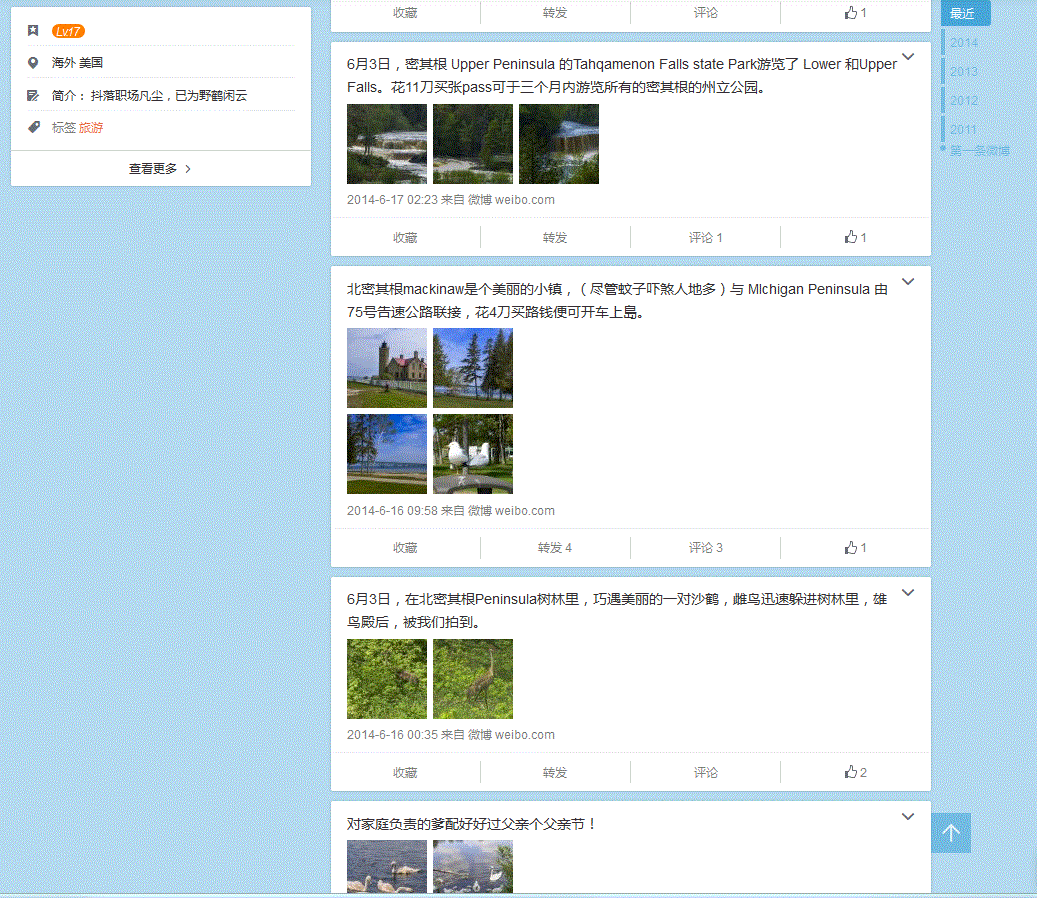
Task: Click the bio edit icon beside 简介
Action: [34, 96]
